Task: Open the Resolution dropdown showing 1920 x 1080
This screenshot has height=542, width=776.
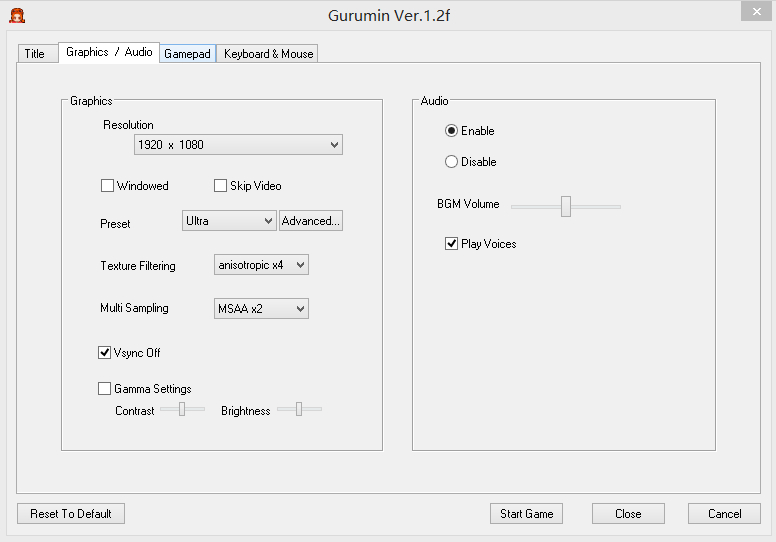Action: (238, 145)
